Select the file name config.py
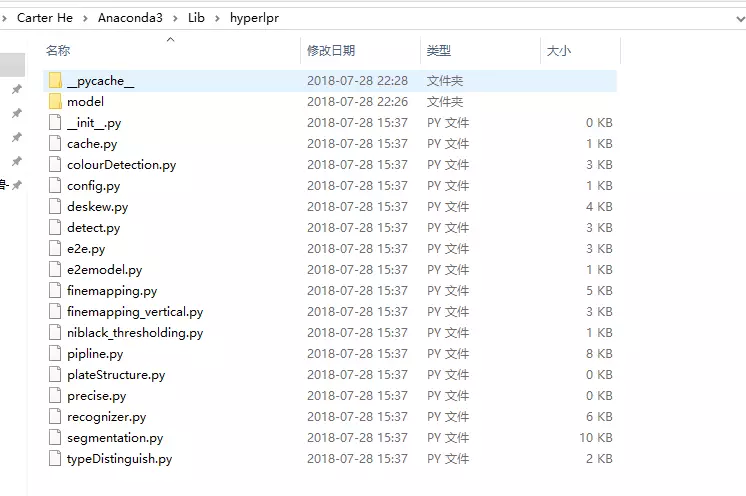 pyautogui.click(x=93, y=185)
